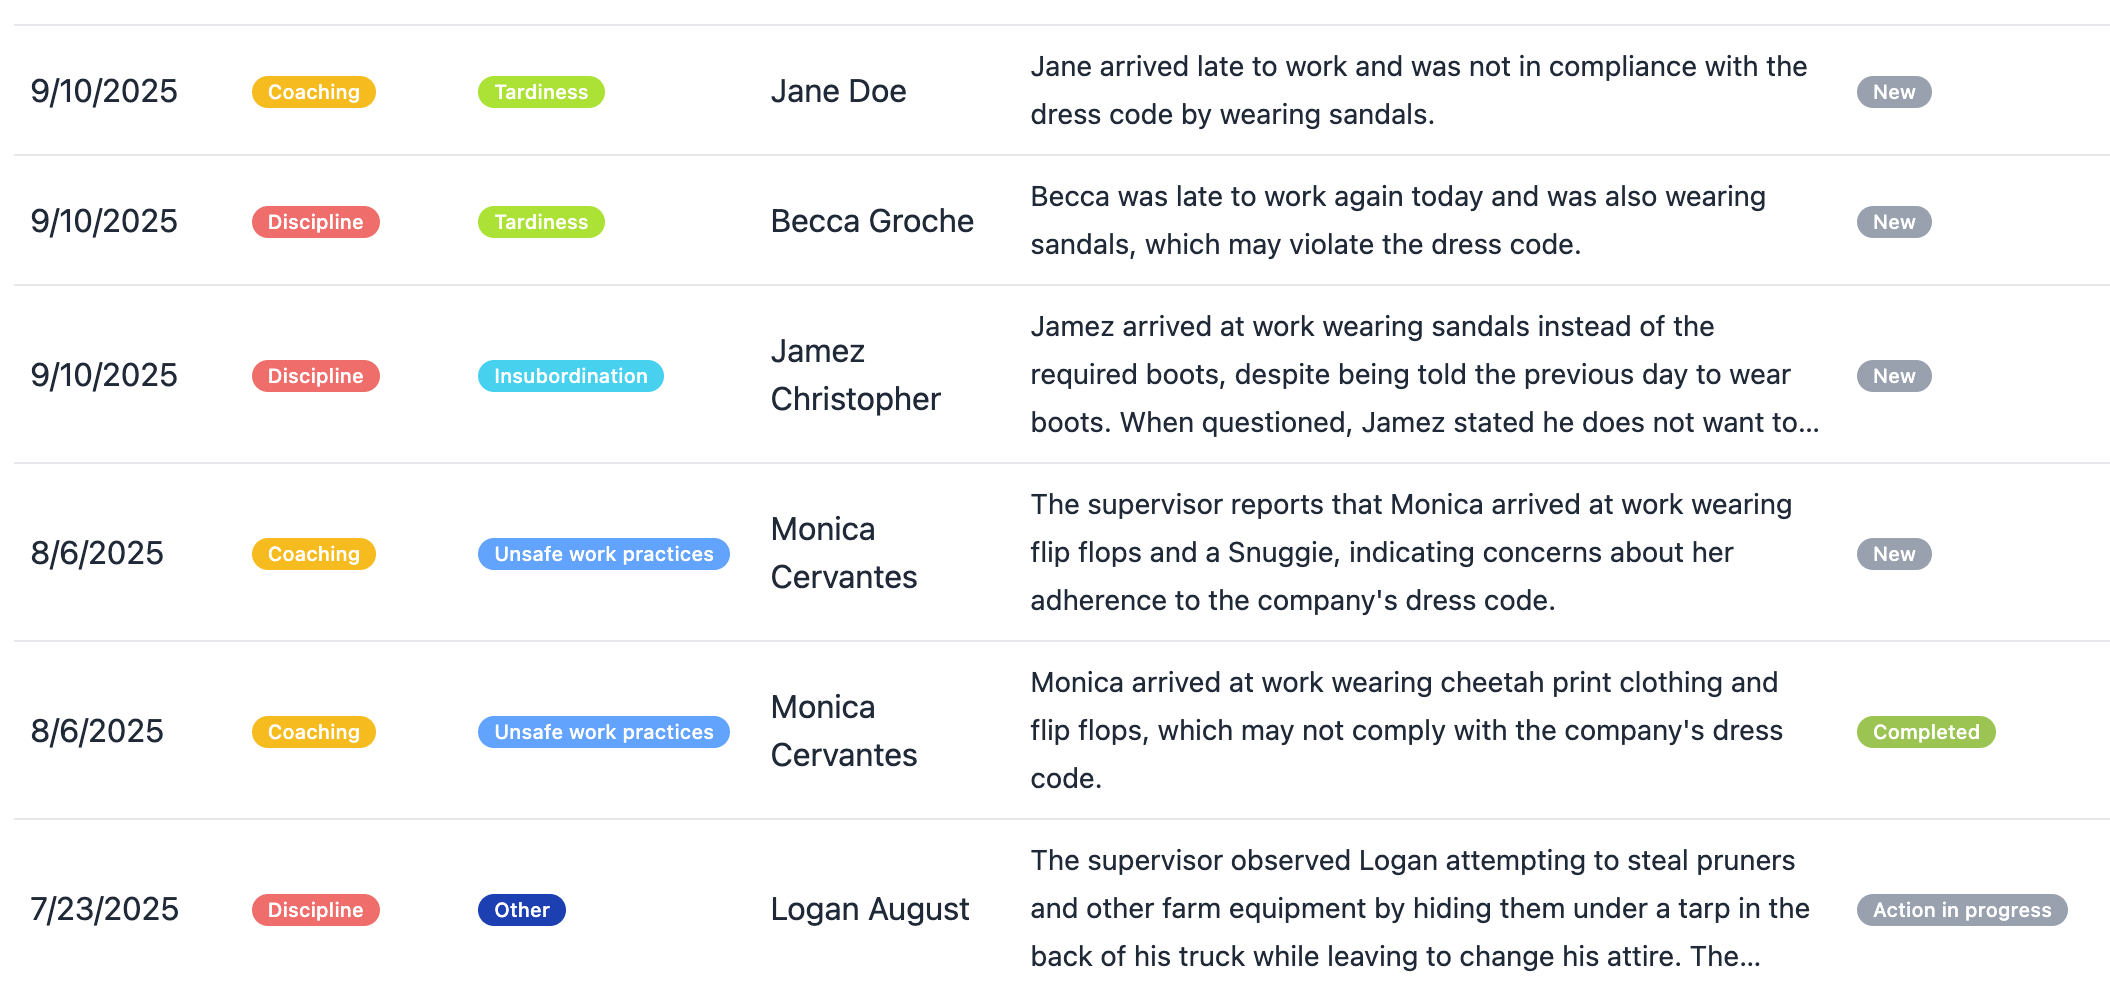Select the Discipline badge in Becca Groche's row
This screenshot has width=2110, height=996.
coord(315,222)
